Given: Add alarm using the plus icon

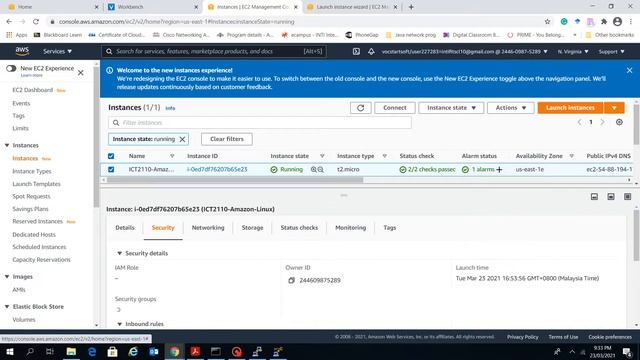Looking at the screenshot, I should click(499, 169).
